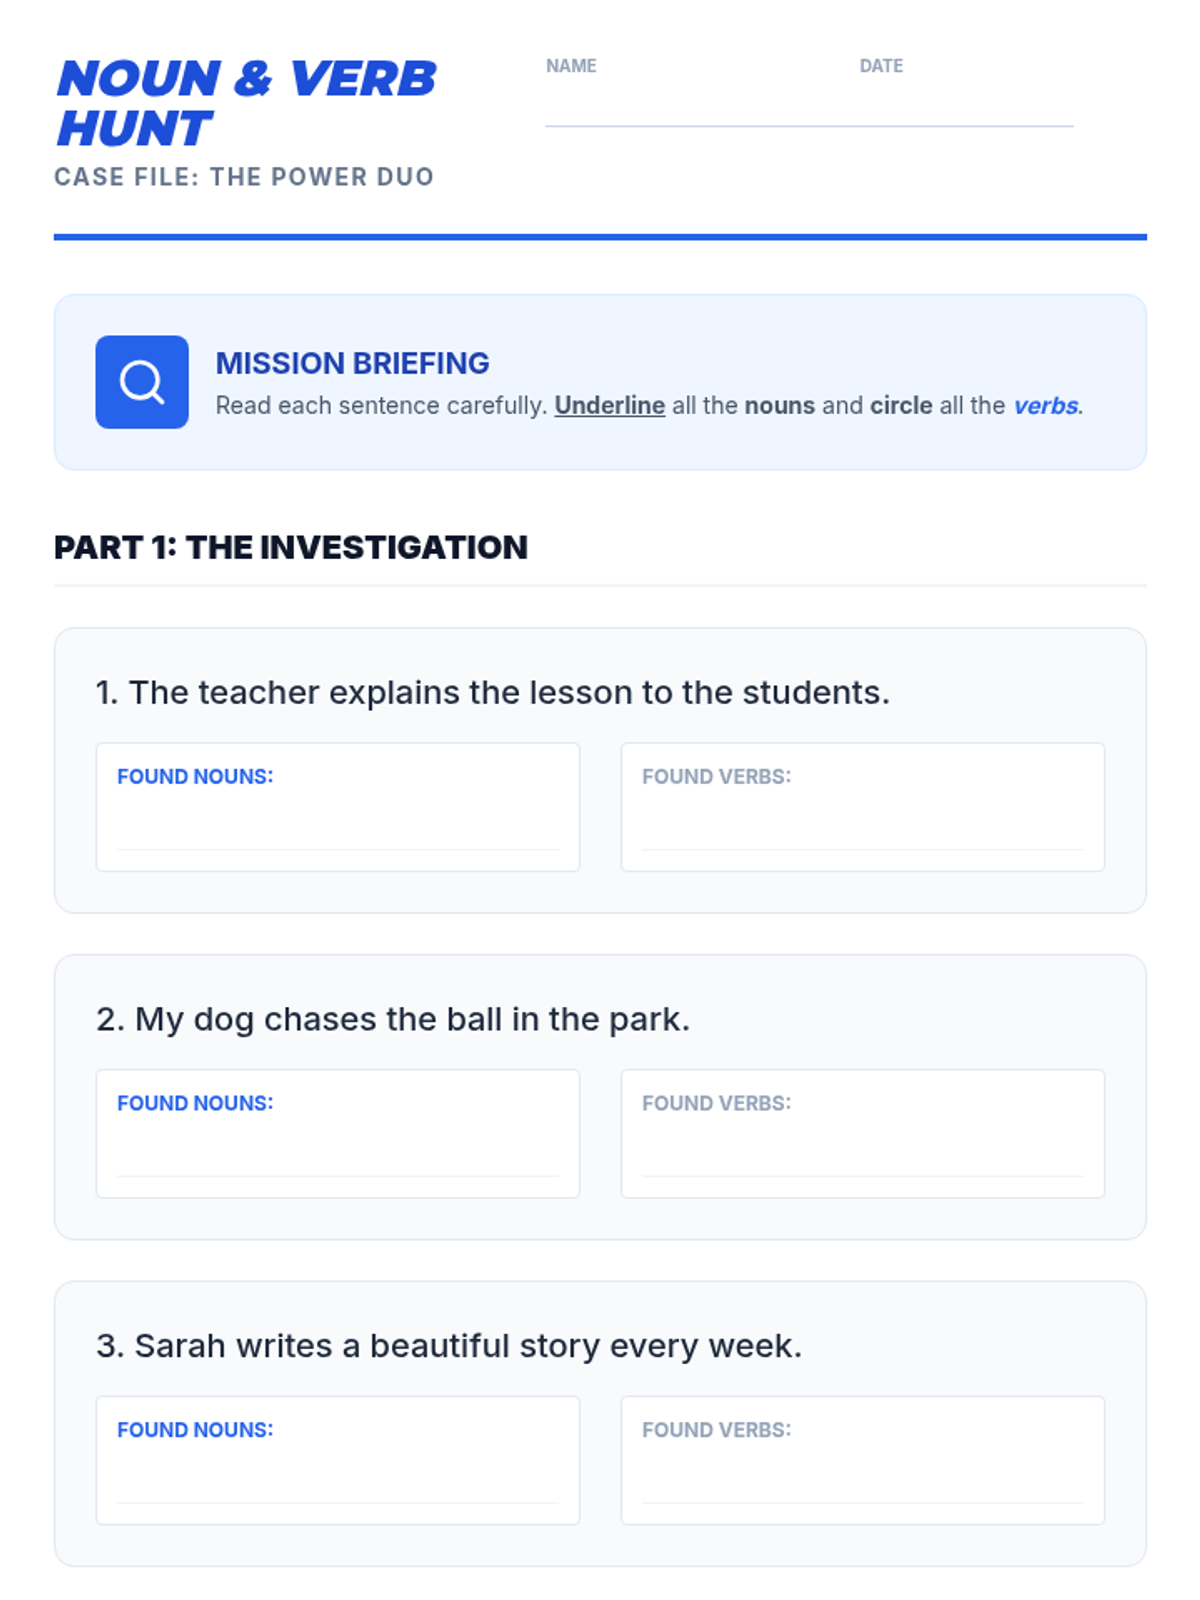Select the "Case File: The Power Duo" subtitle
Viewport: 1200px width, 1600px height.
tap(244, 177)
